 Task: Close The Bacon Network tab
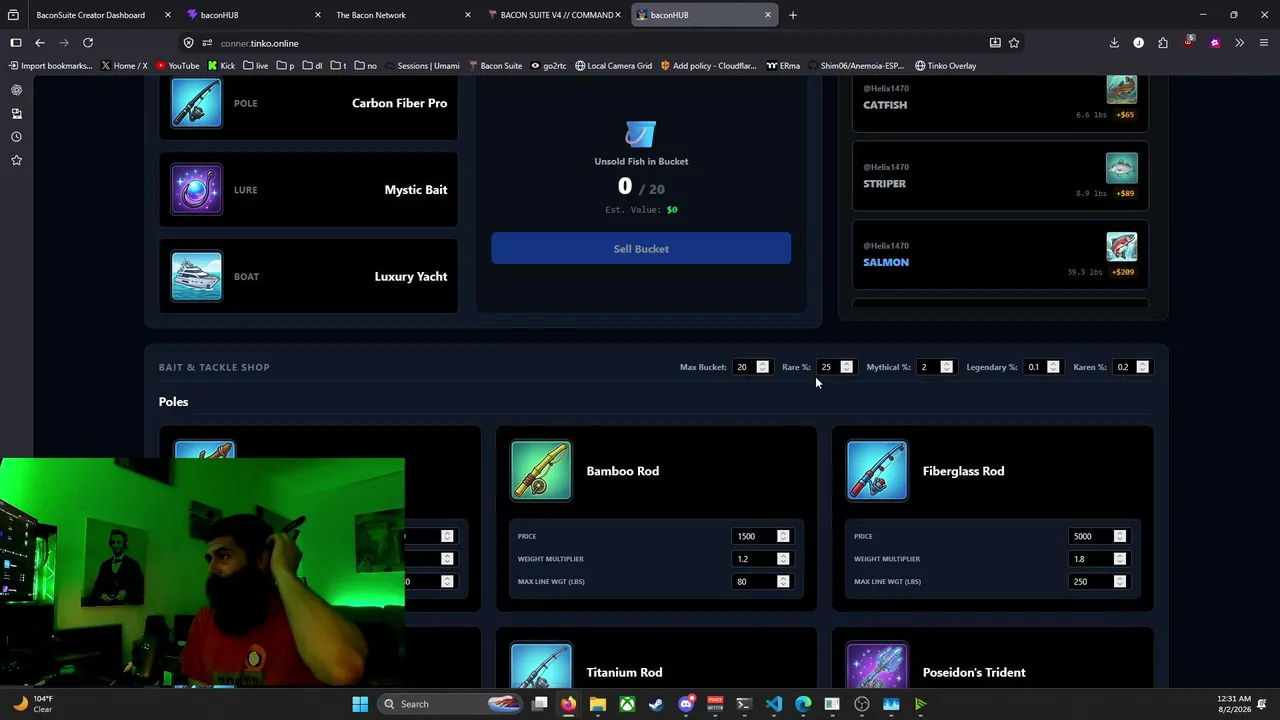coord(468,15)
